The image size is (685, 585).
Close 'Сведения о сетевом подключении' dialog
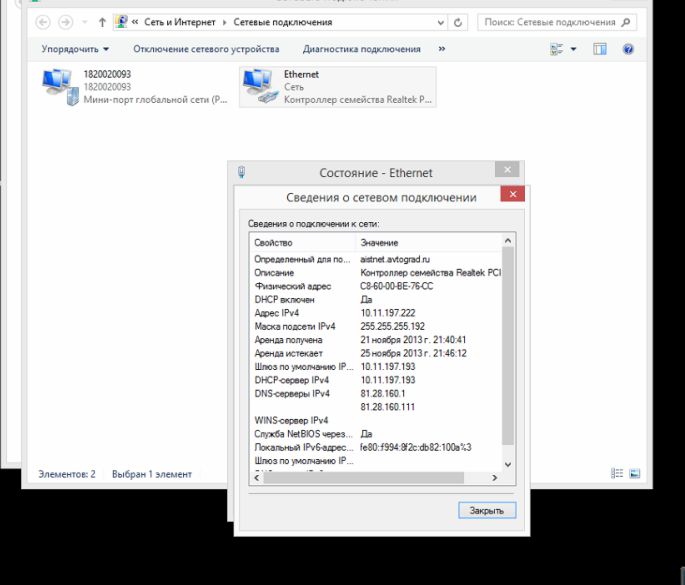tap(513, 194)
